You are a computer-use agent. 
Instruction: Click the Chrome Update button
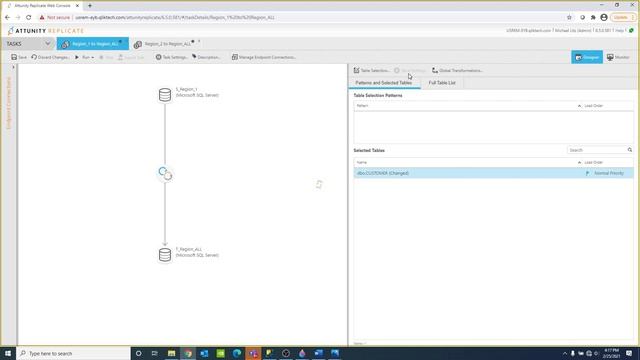pyautogui.click(x=621, y=18)
